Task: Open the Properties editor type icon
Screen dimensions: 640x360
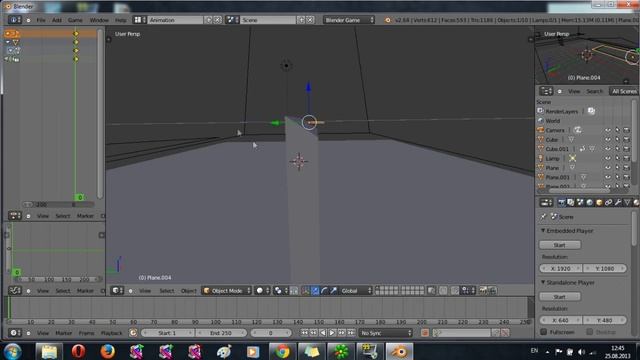Action: 546,202
